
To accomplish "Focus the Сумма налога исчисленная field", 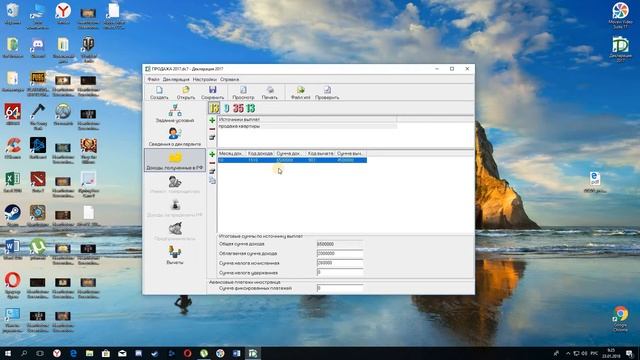I will pyautogui.click(x=340, y=263).
